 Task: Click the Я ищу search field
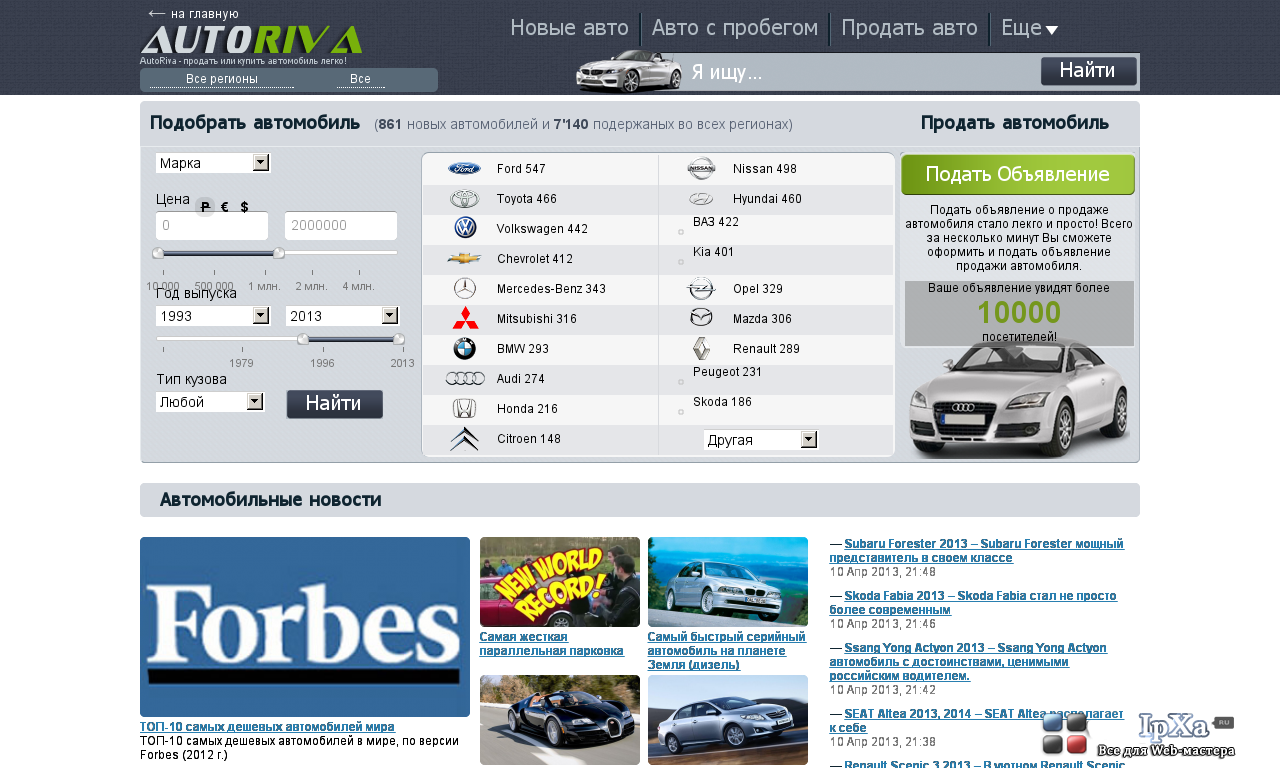click(862, 72)
